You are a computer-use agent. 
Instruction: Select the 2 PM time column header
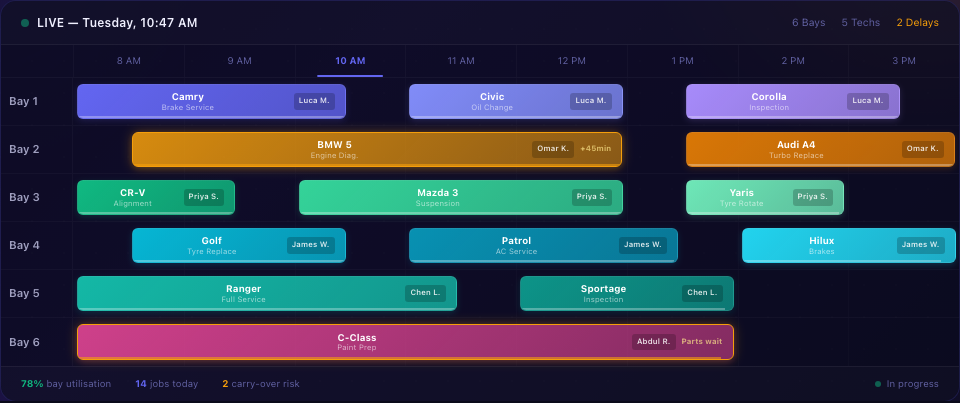pos(793,61)
